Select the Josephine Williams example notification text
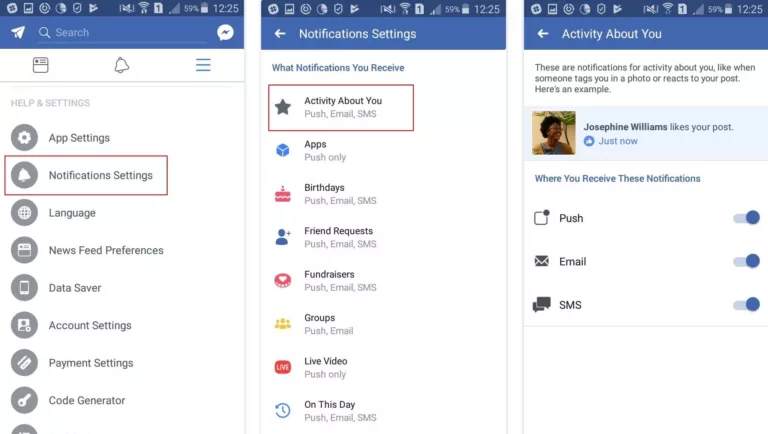Screen dimensions: 768x434 (x=658, y=127)
